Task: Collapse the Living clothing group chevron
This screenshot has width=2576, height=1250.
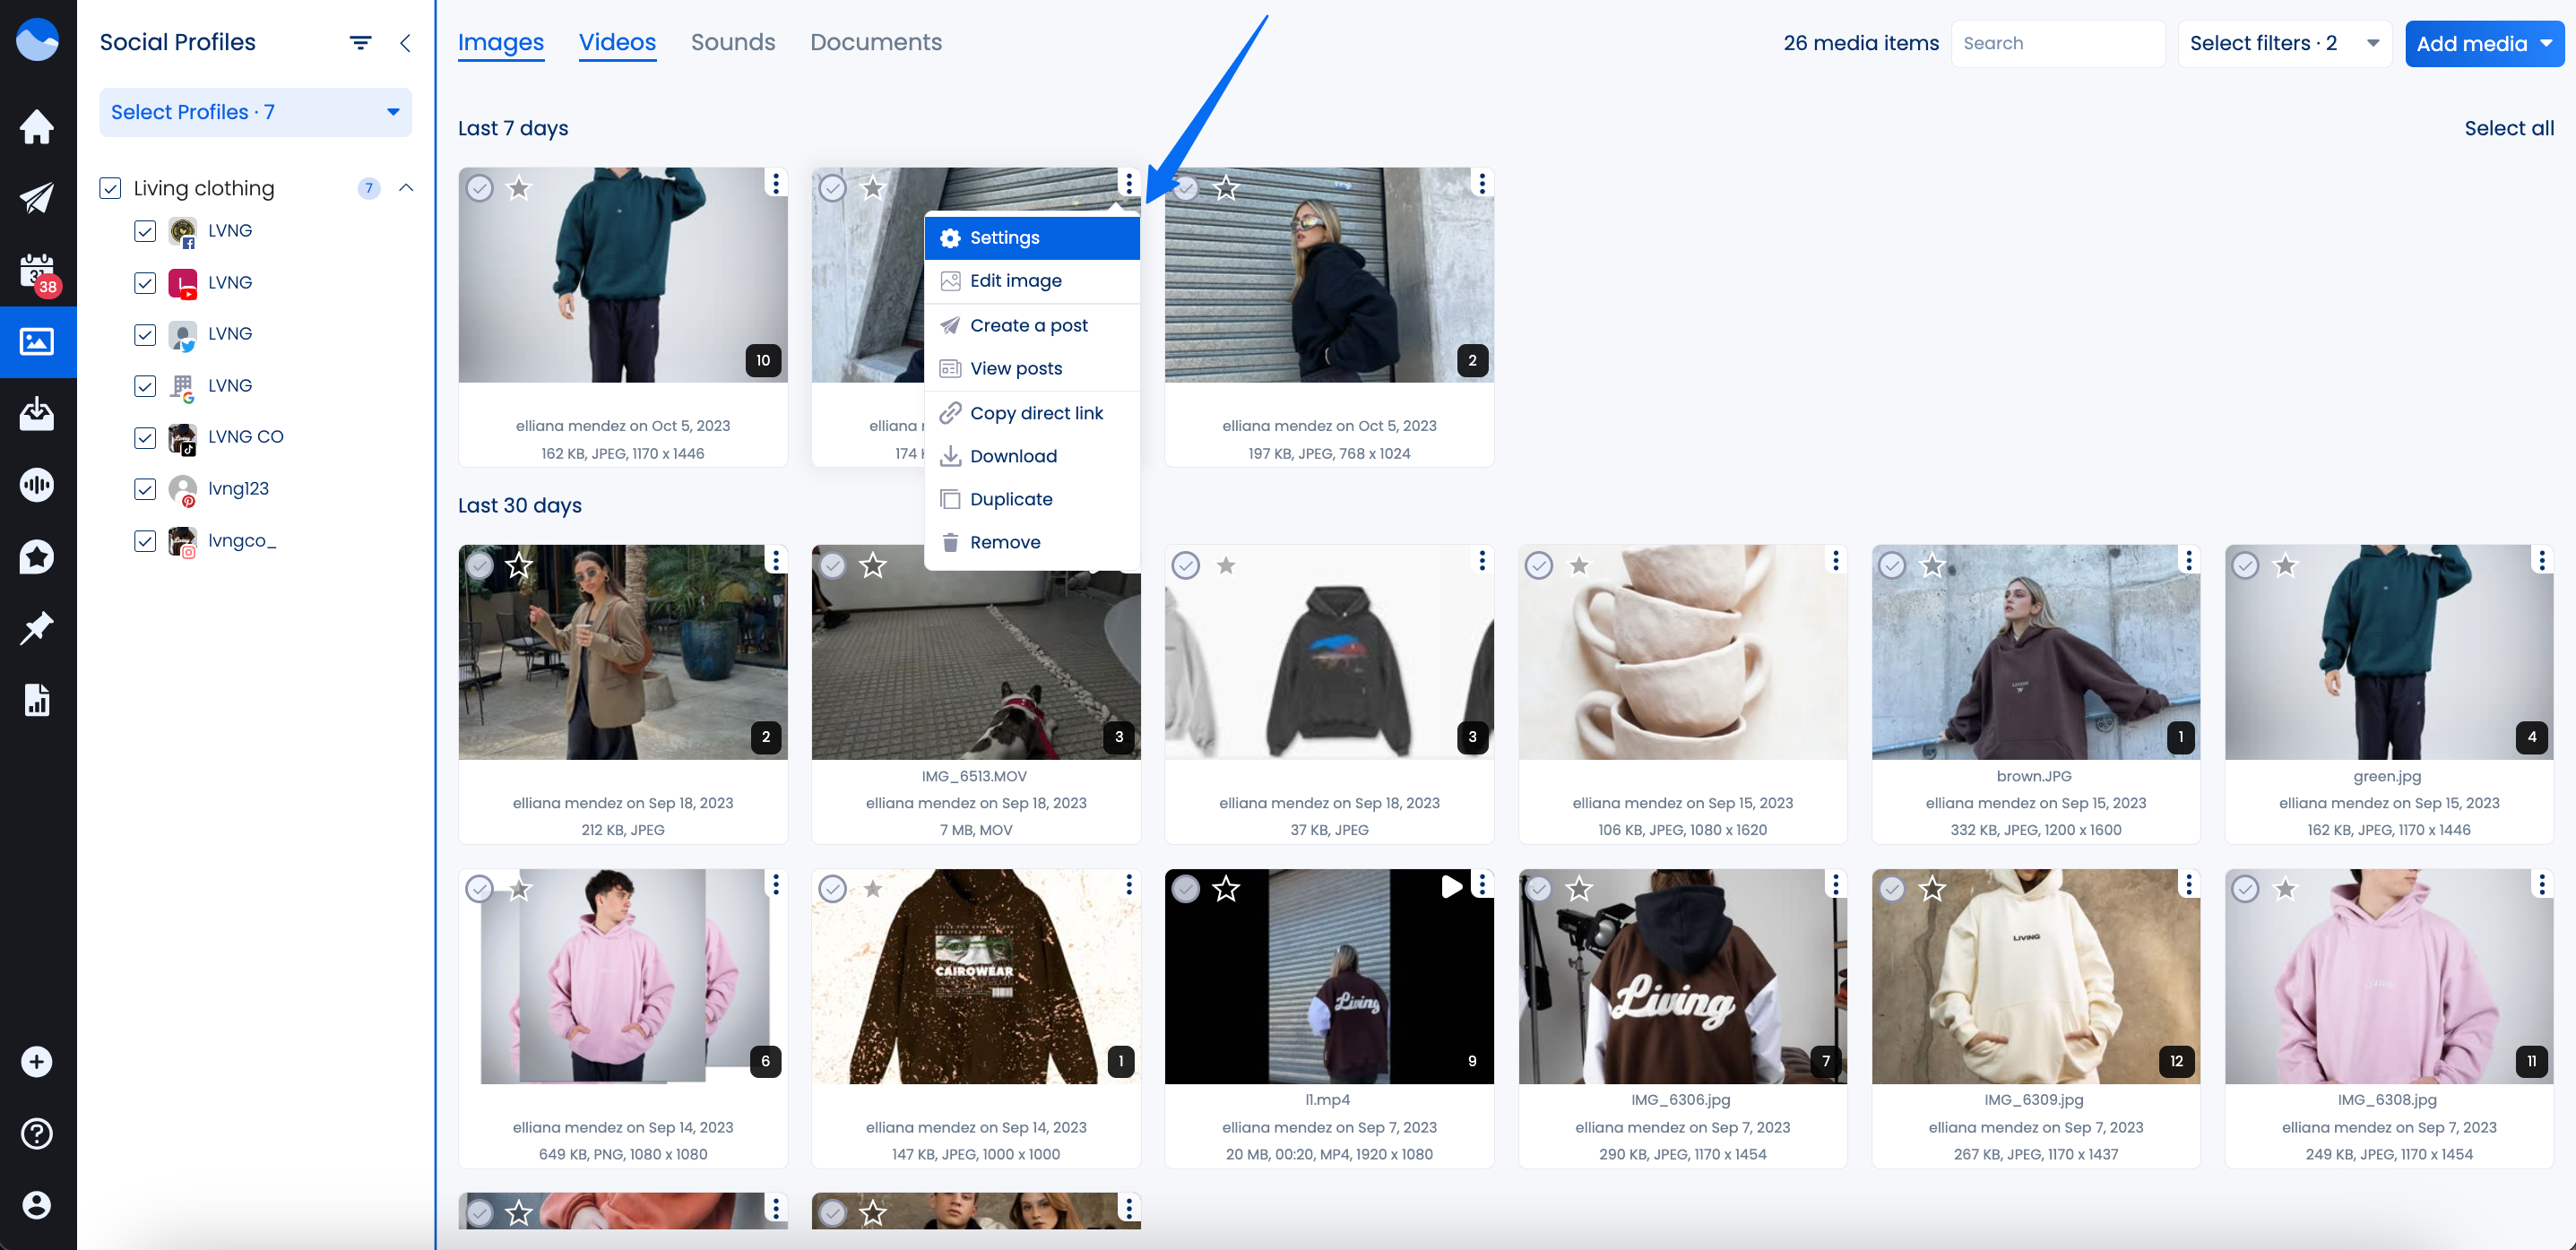Action: coord(406,188)
